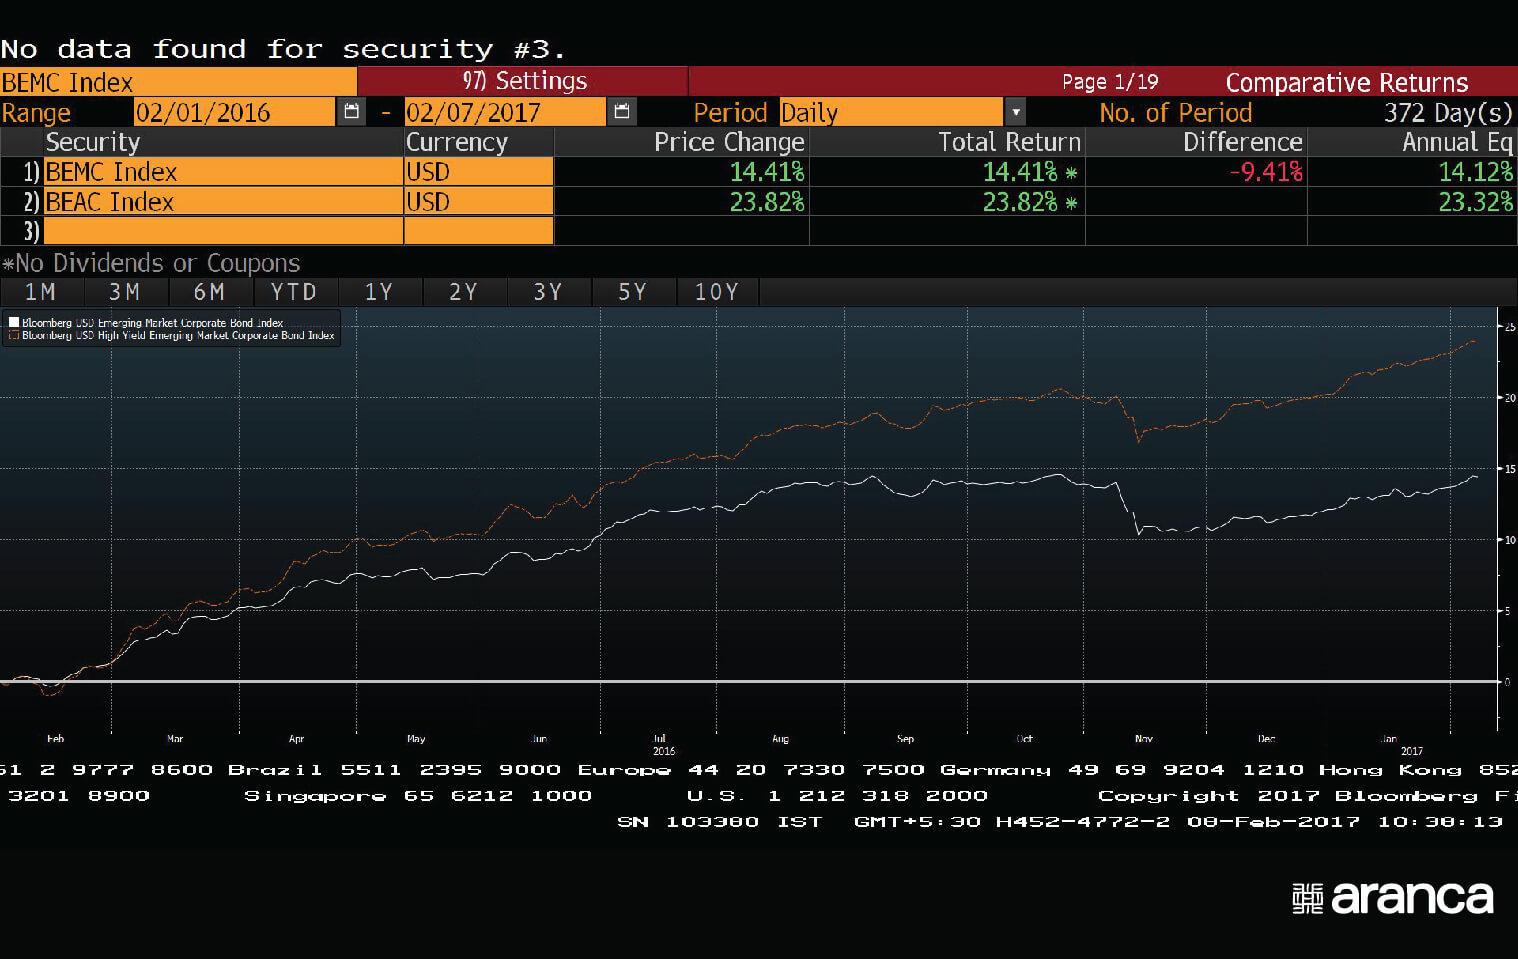This screenshot has height=959, width=1518.
Task: Select the 1Y range tab
Action: click(379, 292)
